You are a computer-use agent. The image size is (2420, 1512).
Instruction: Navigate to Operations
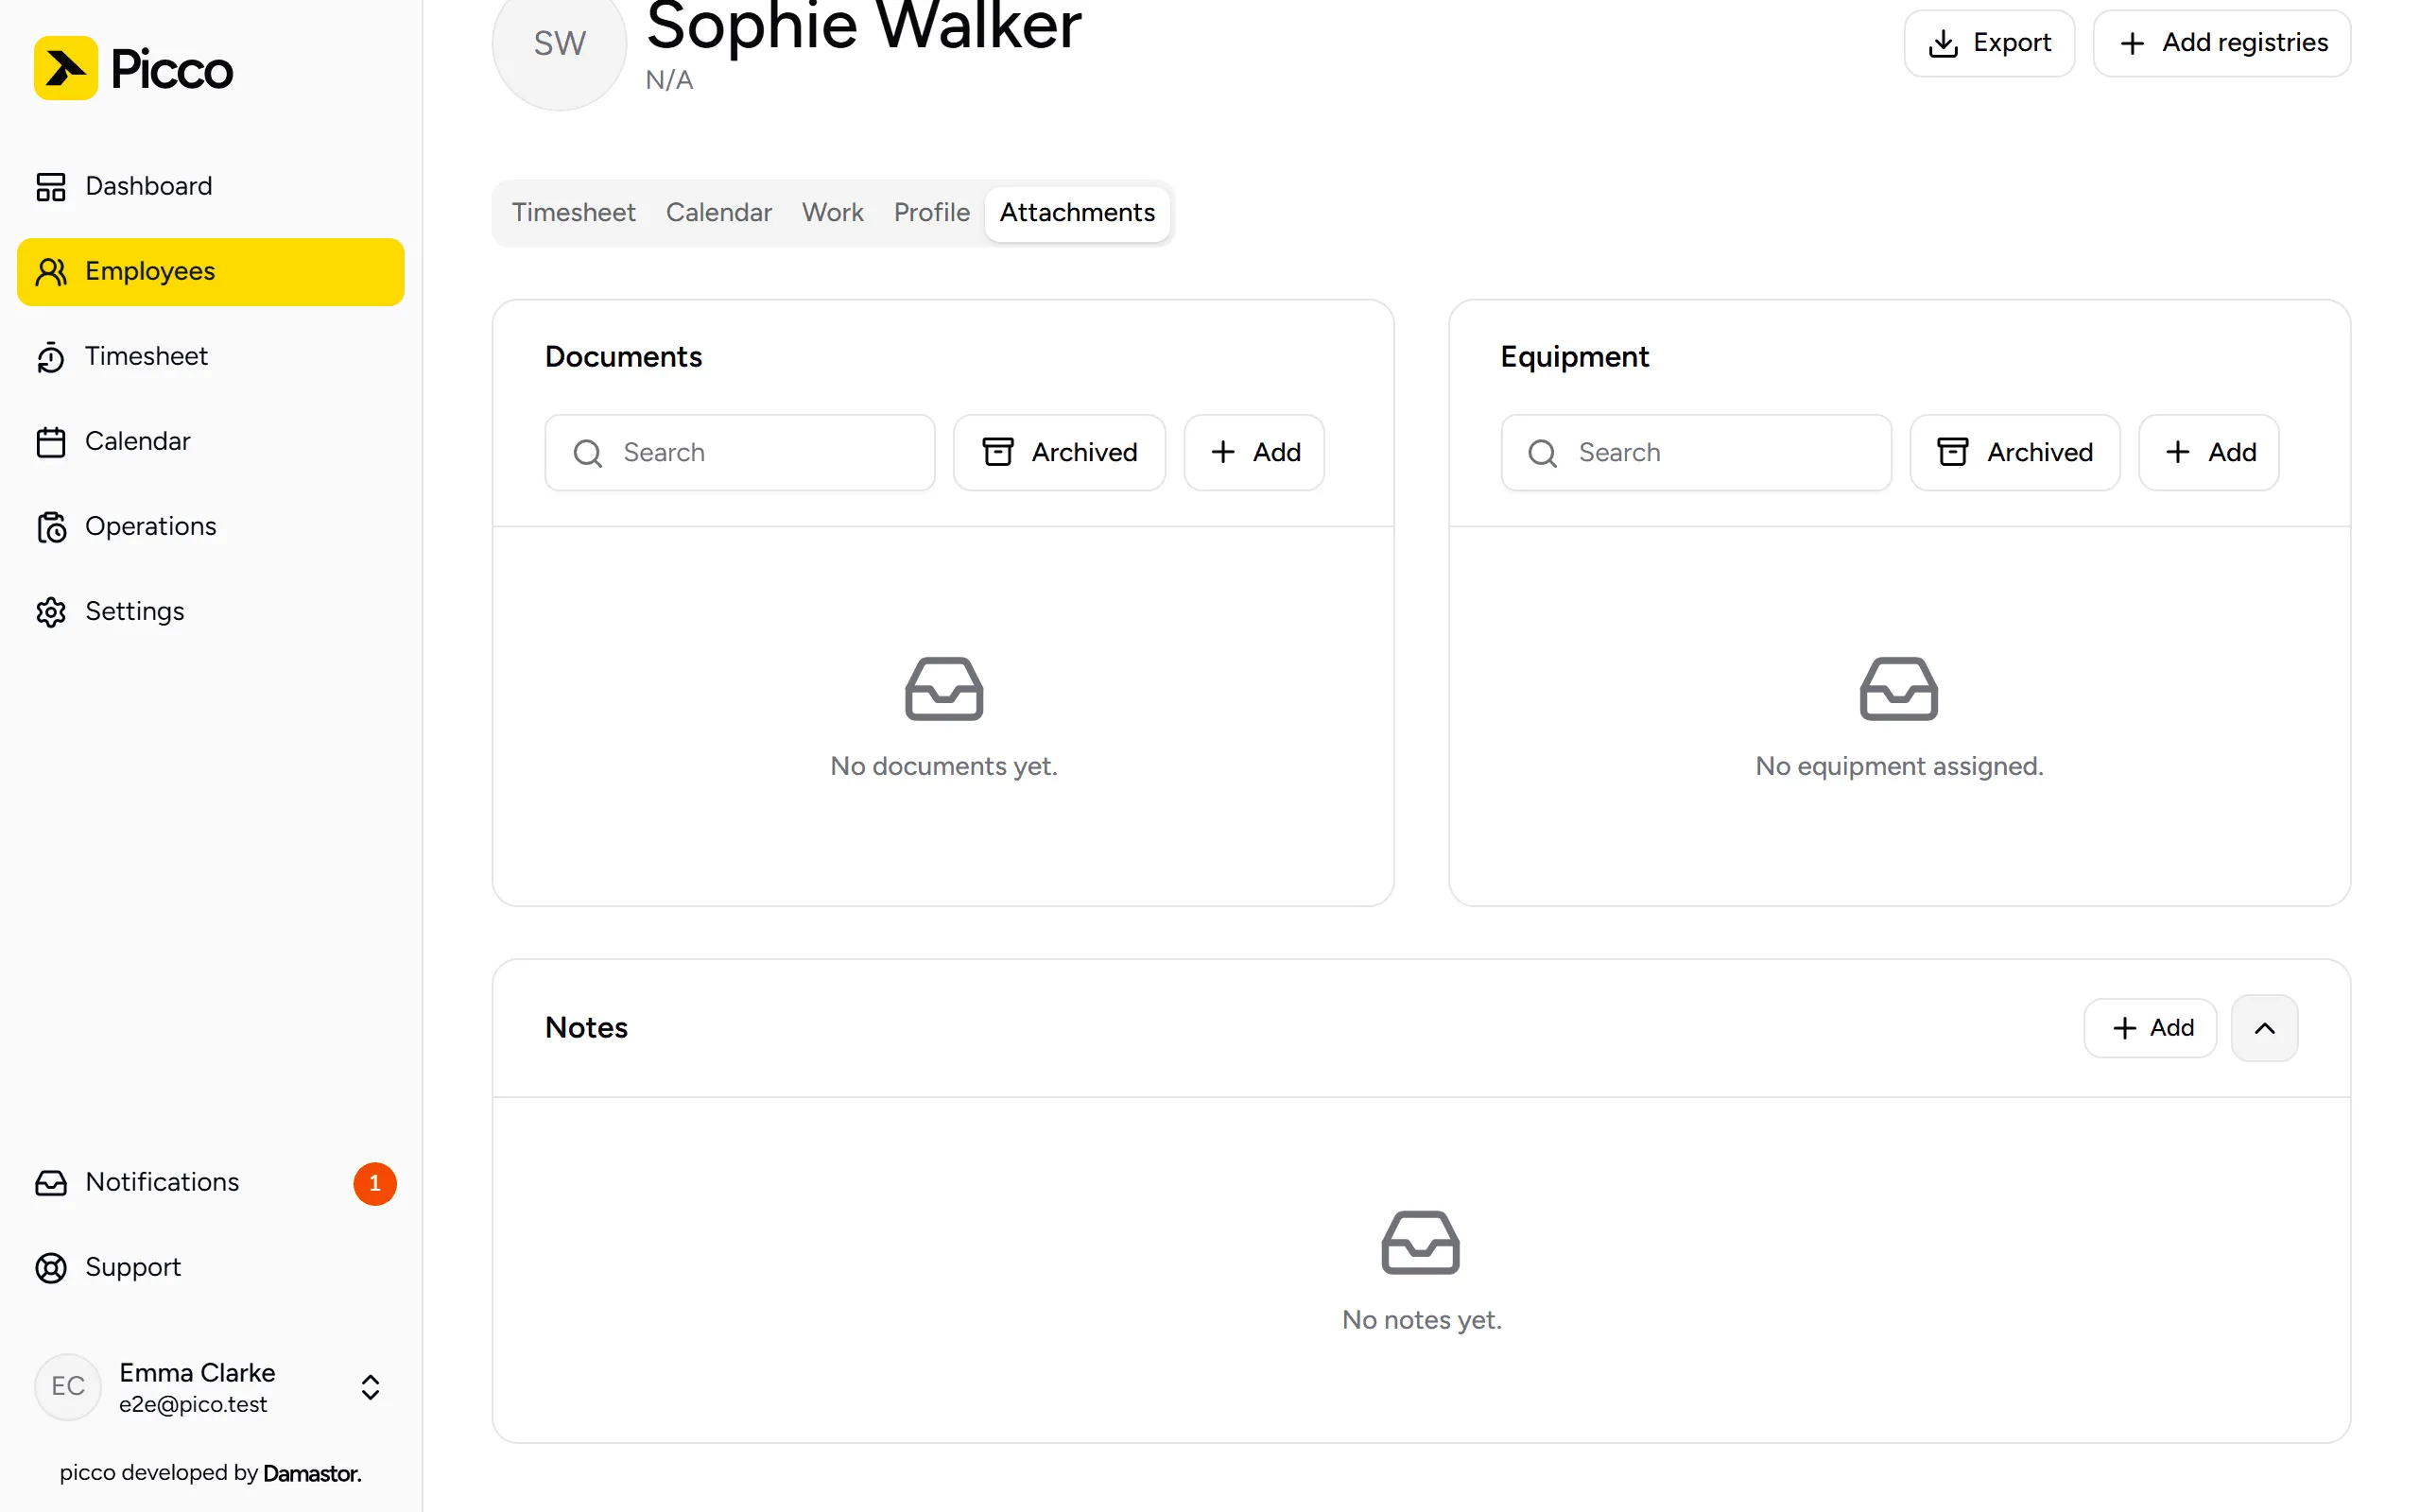click(x=210, y=526)
